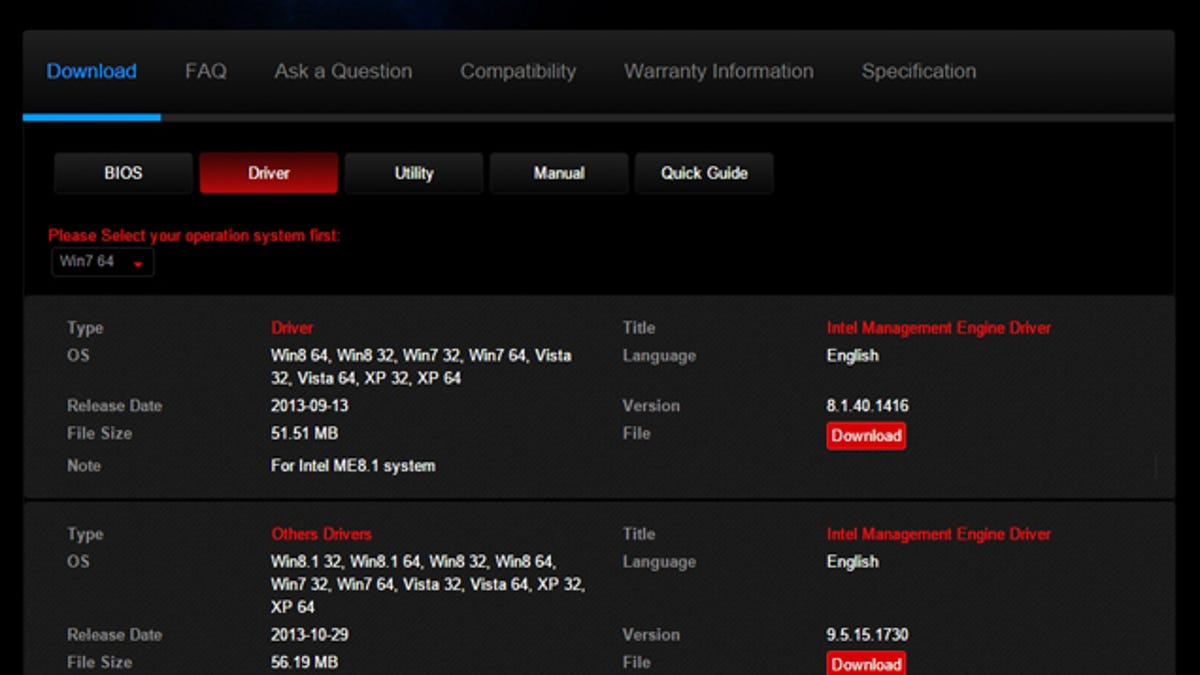The height and width of the screenshot is (675, 1200).
Task: Click the OS list starting with Win8.1 32
Action: pyautogui.click(x=428, y=584)
